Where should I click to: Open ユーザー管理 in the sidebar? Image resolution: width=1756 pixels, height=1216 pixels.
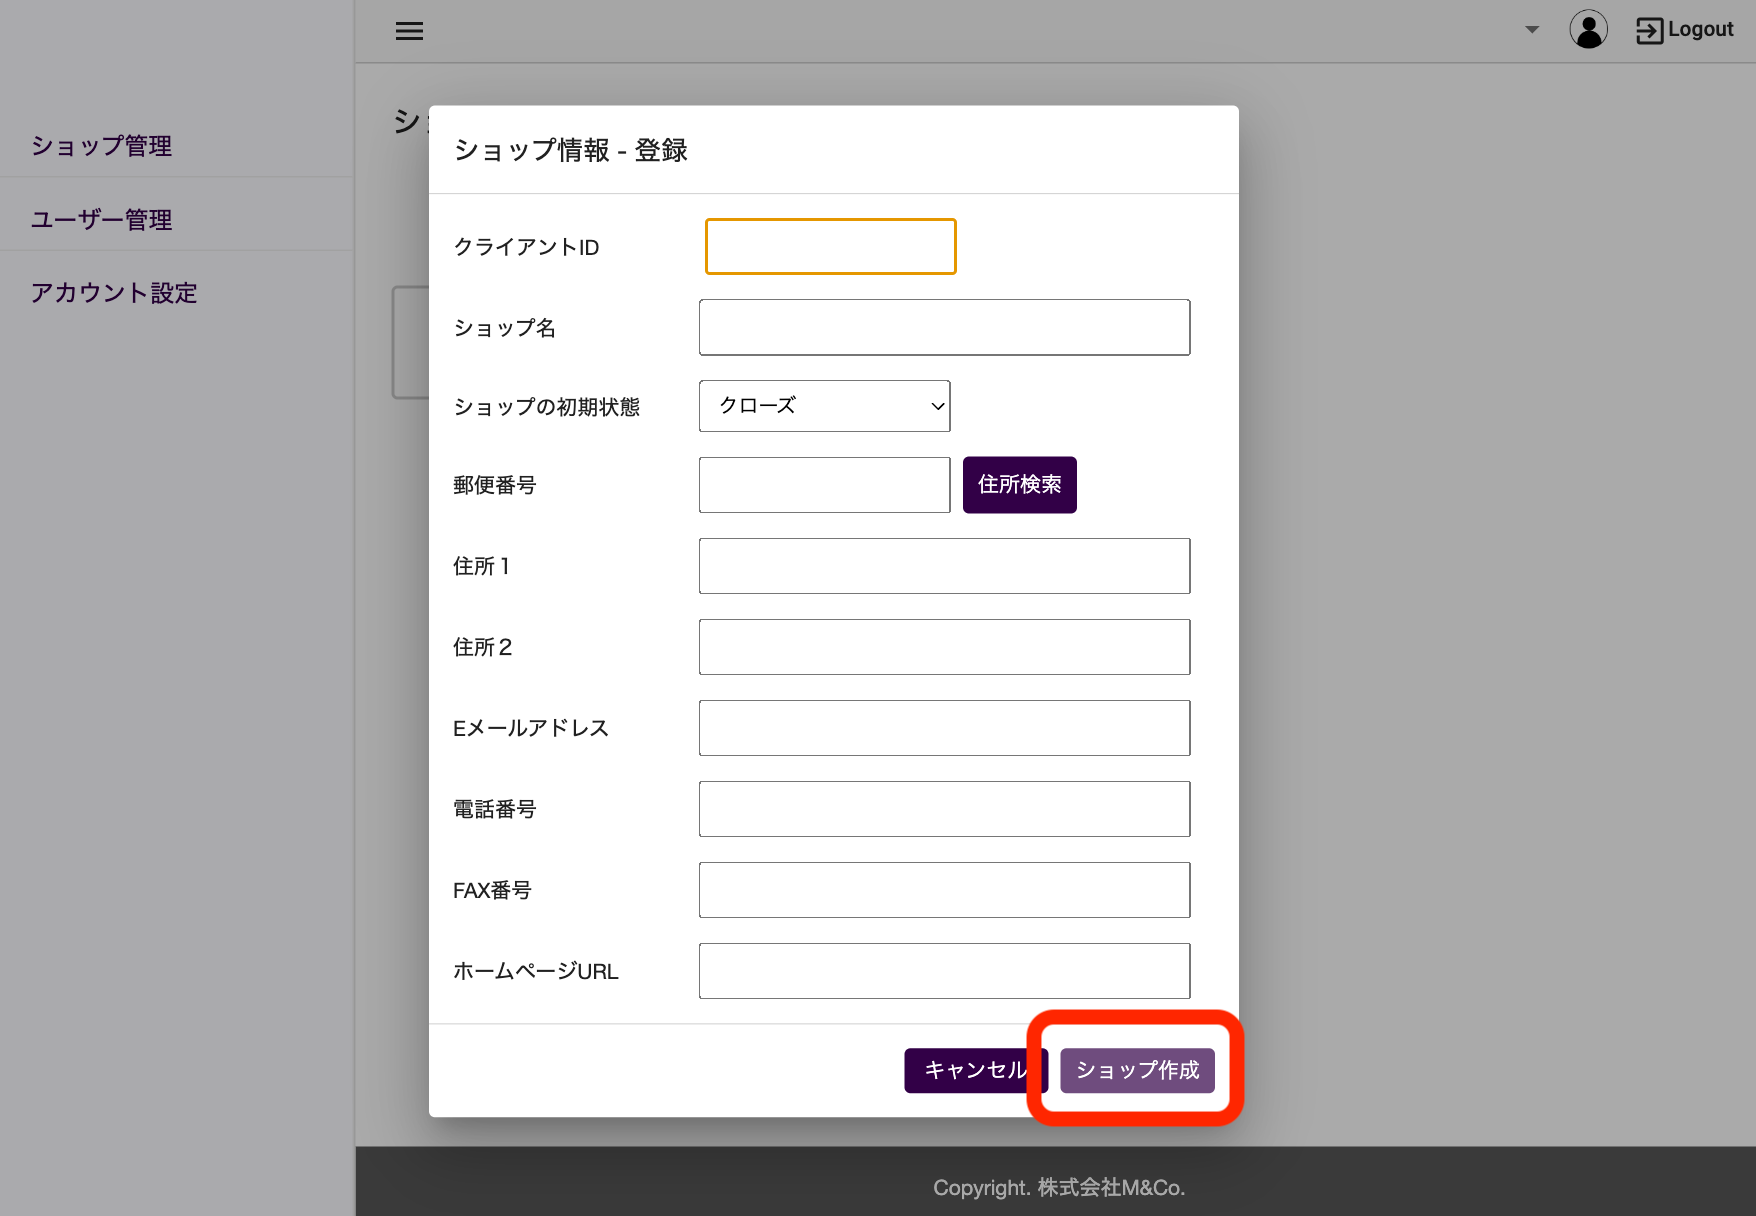point(101,219)
